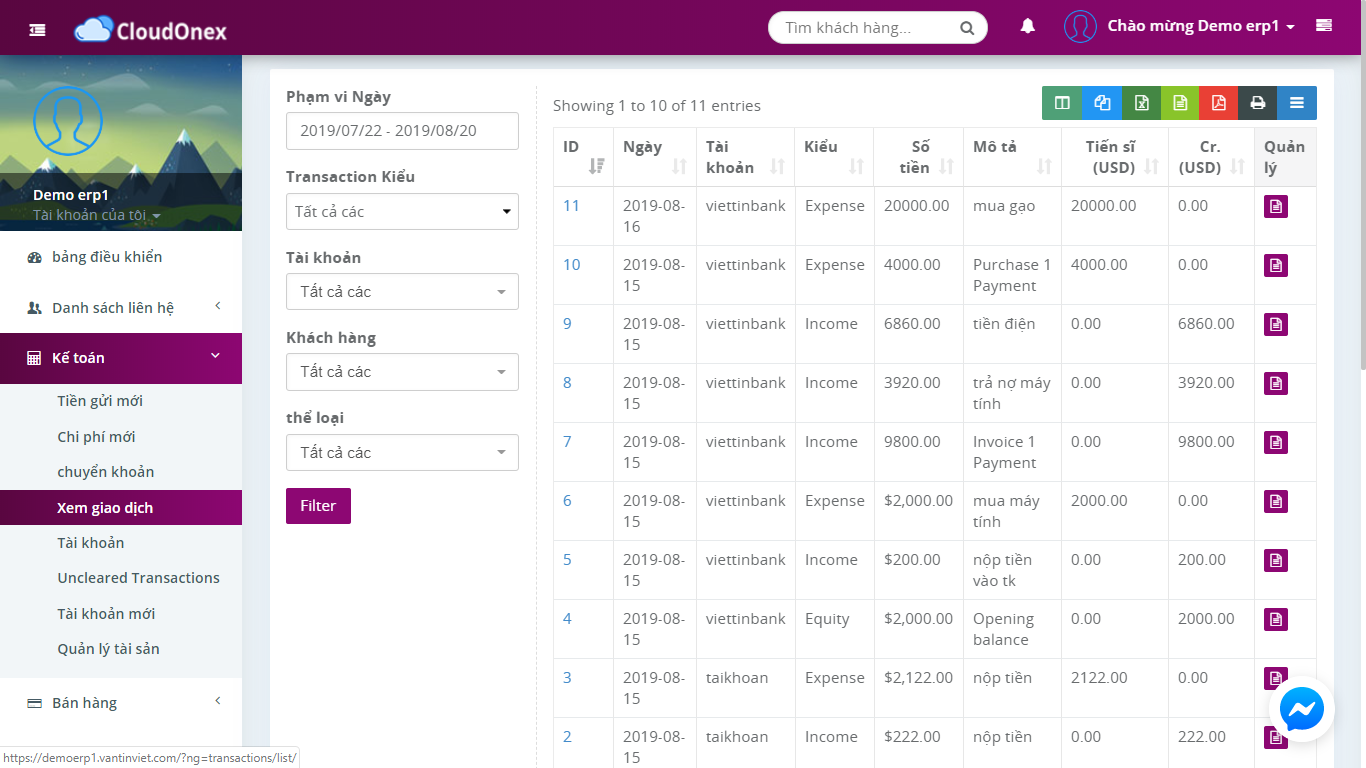Open the Tài khoản của tôi dropdown
The image size is (1366, 768).
[97, 215]
